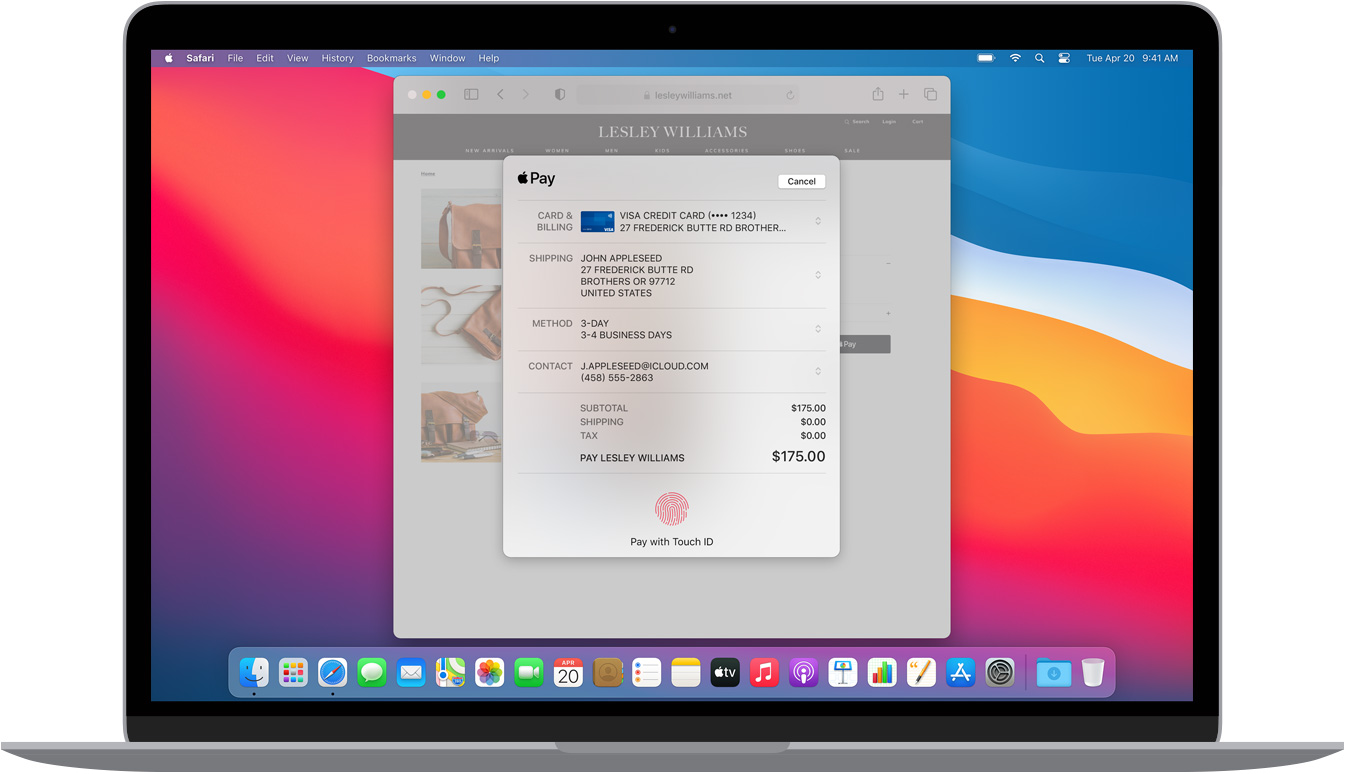Show the tab overview icon in Safari
The image size is (1345, 774).
930,94
